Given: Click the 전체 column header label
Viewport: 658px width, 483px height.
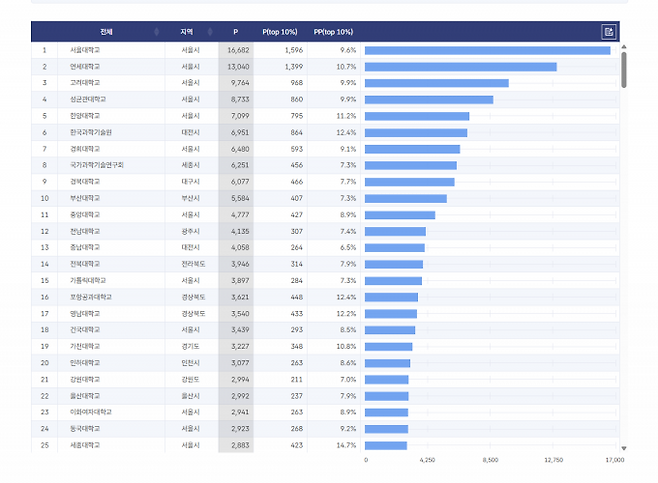Looking at the screenshot, I should pyautogui.click(x=106, y=32).
